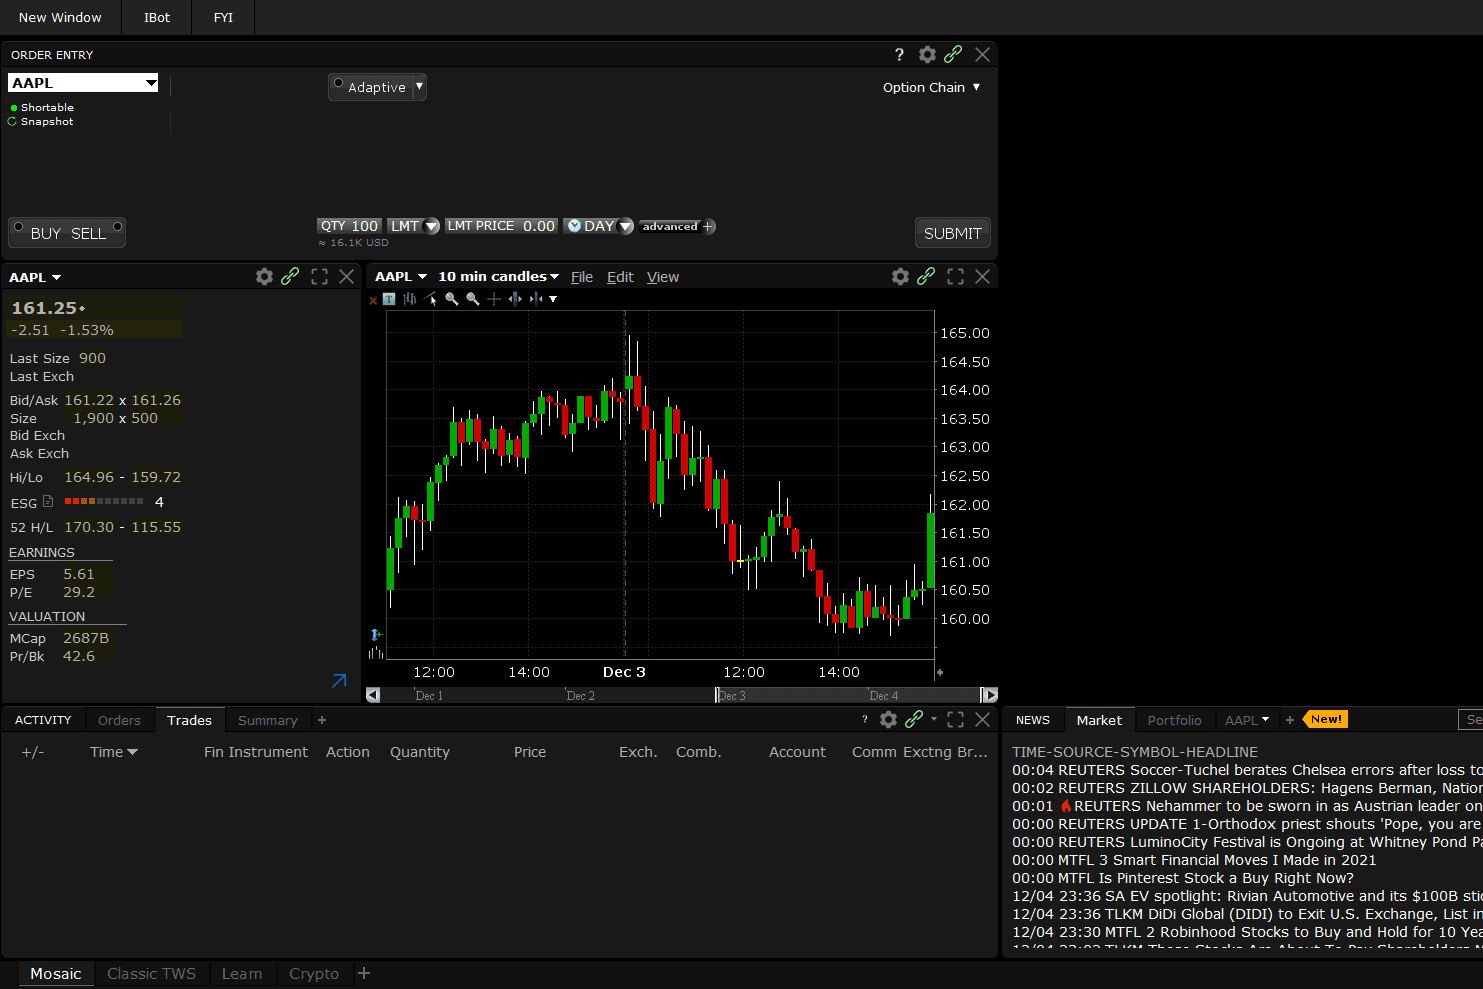Image resolution: width=1483 pixels, height=989 pixels.
Task: Switch to Summary tab in Activity
Action: coord(267,720)
